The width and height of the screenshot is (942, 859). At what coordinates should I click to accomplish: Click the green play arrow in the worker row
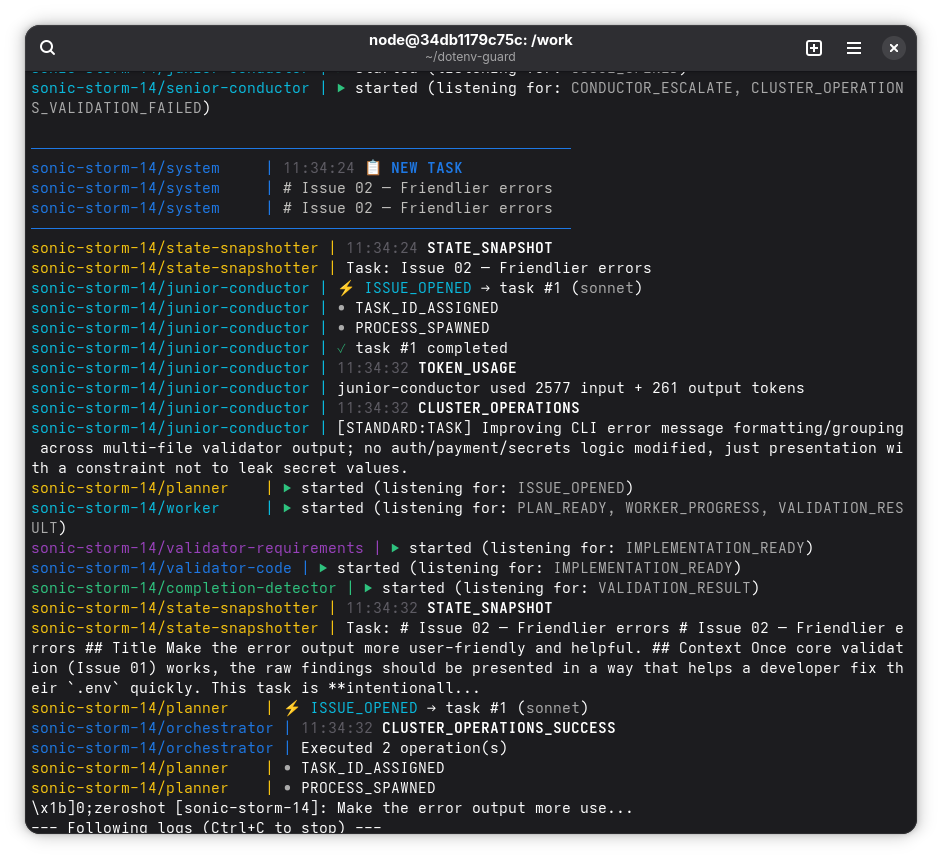pos(287,508)
